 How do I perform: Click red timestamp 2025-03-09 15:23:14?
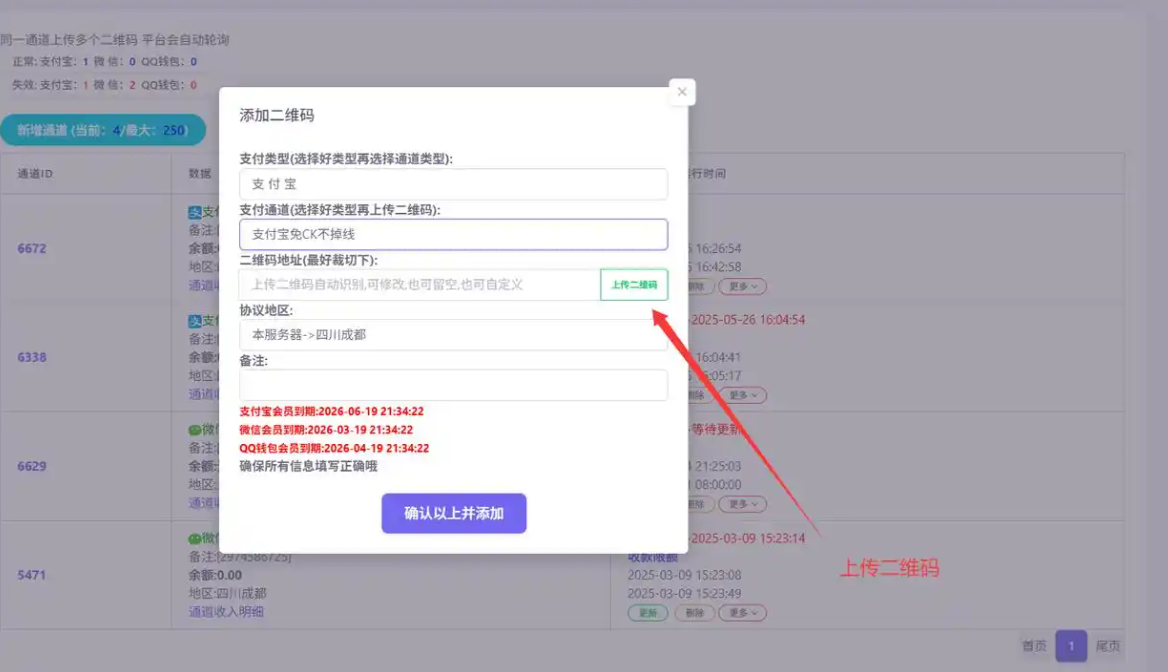[x=747, y=538]
